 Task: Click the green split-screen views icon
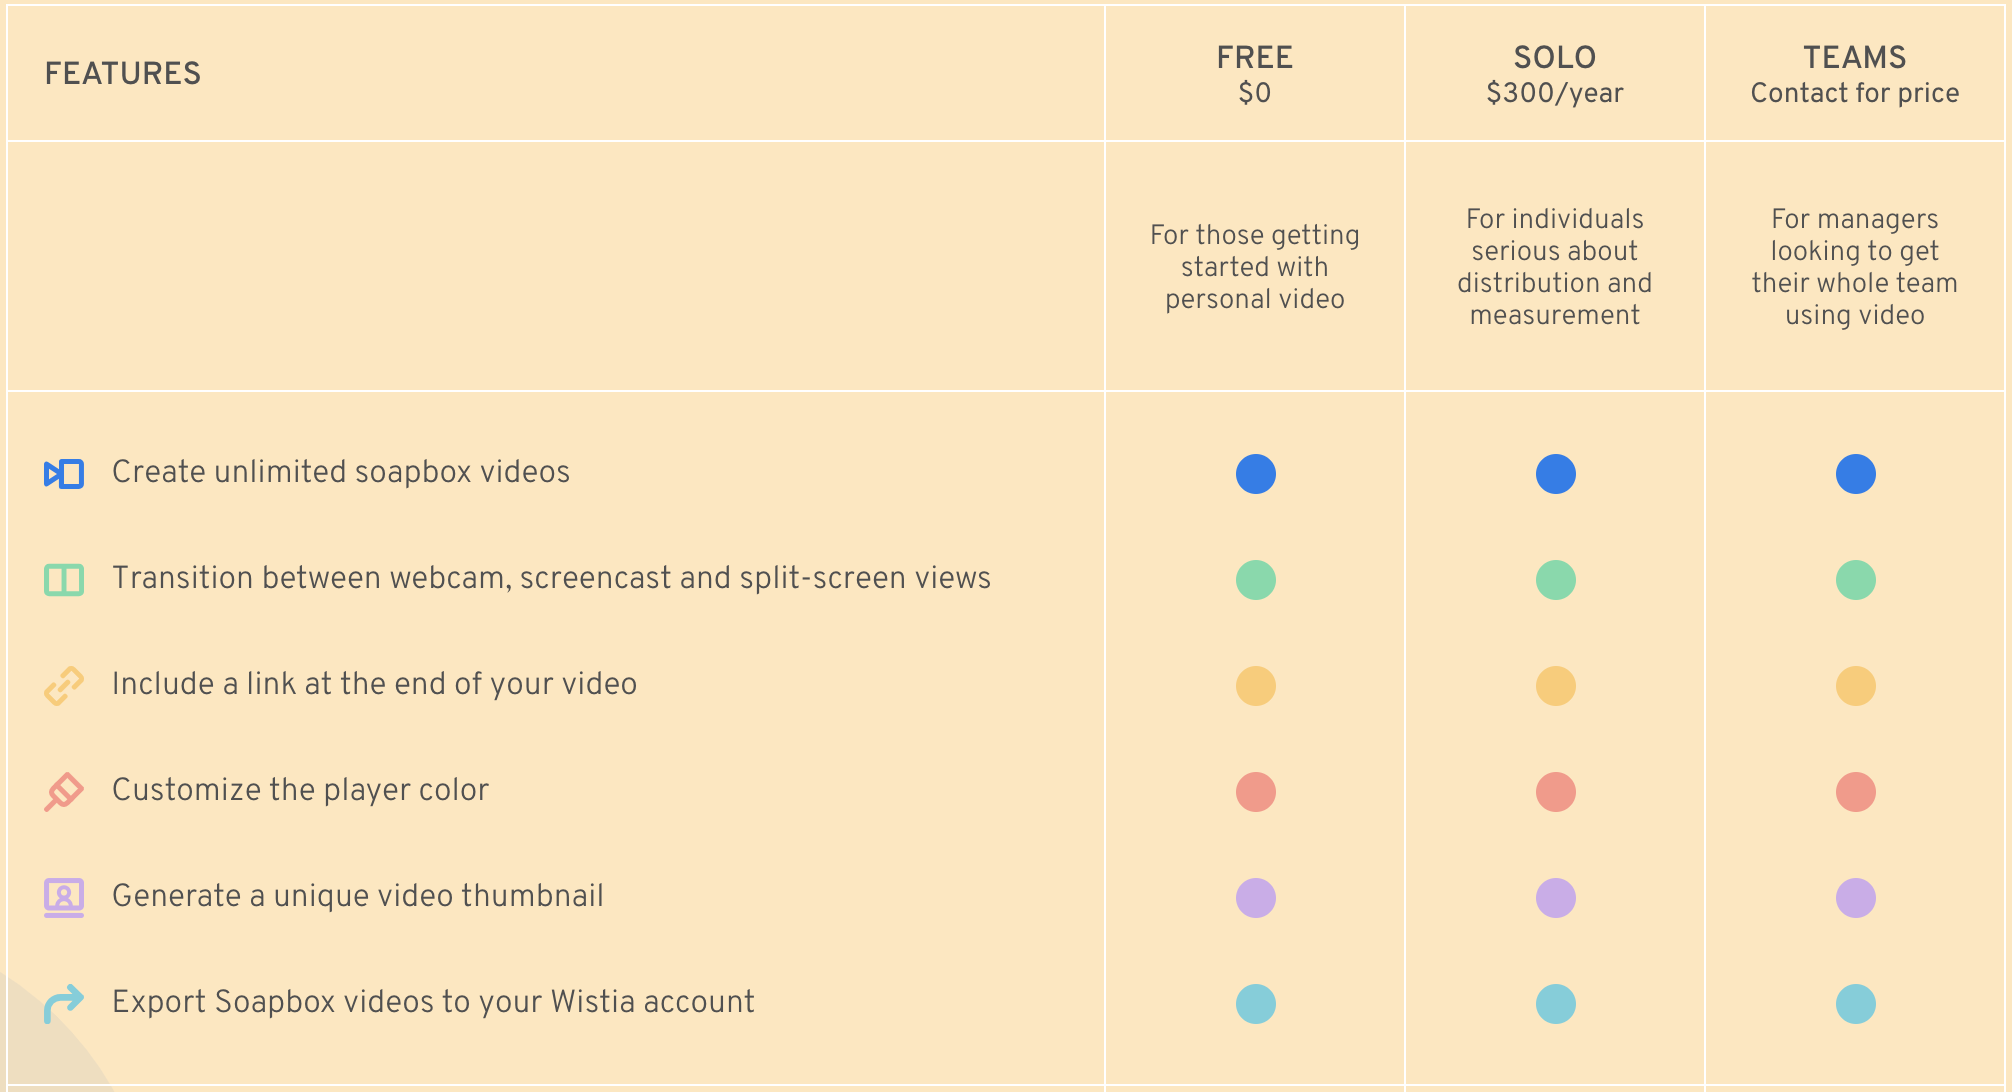tap(64, 579)
